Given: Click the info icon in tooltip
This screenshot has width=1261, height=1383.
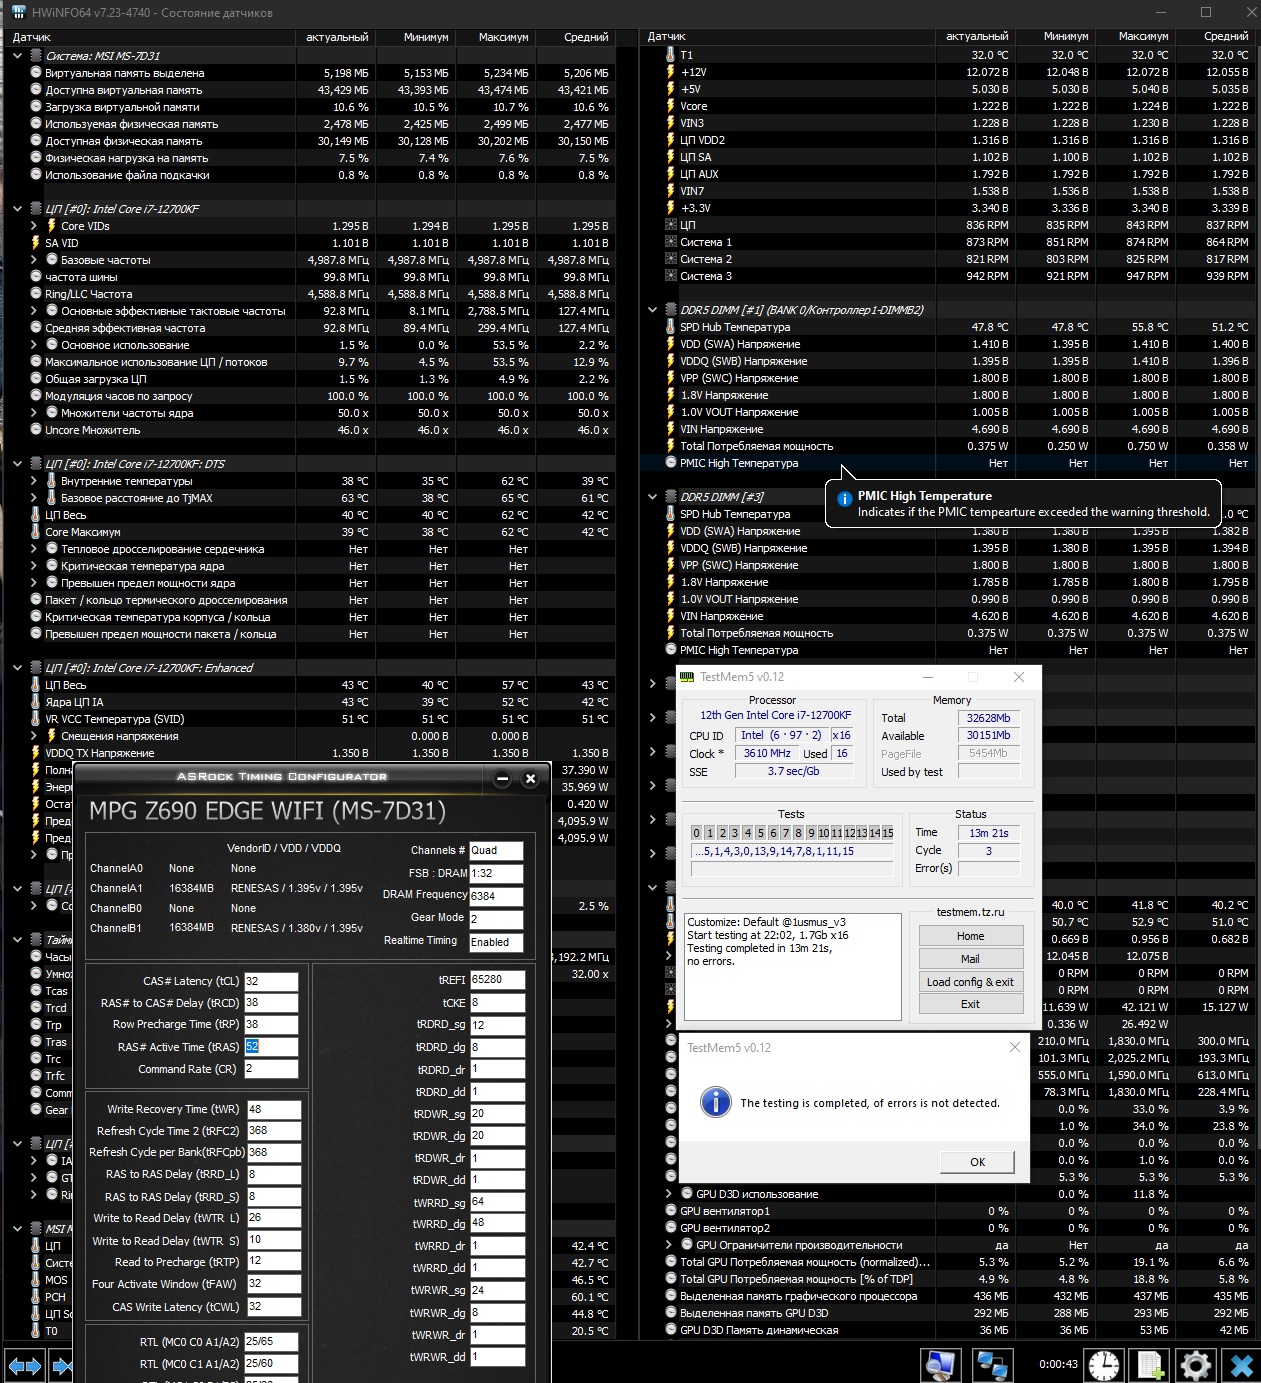Looking at the screenshot, I should tap(844, 498).
